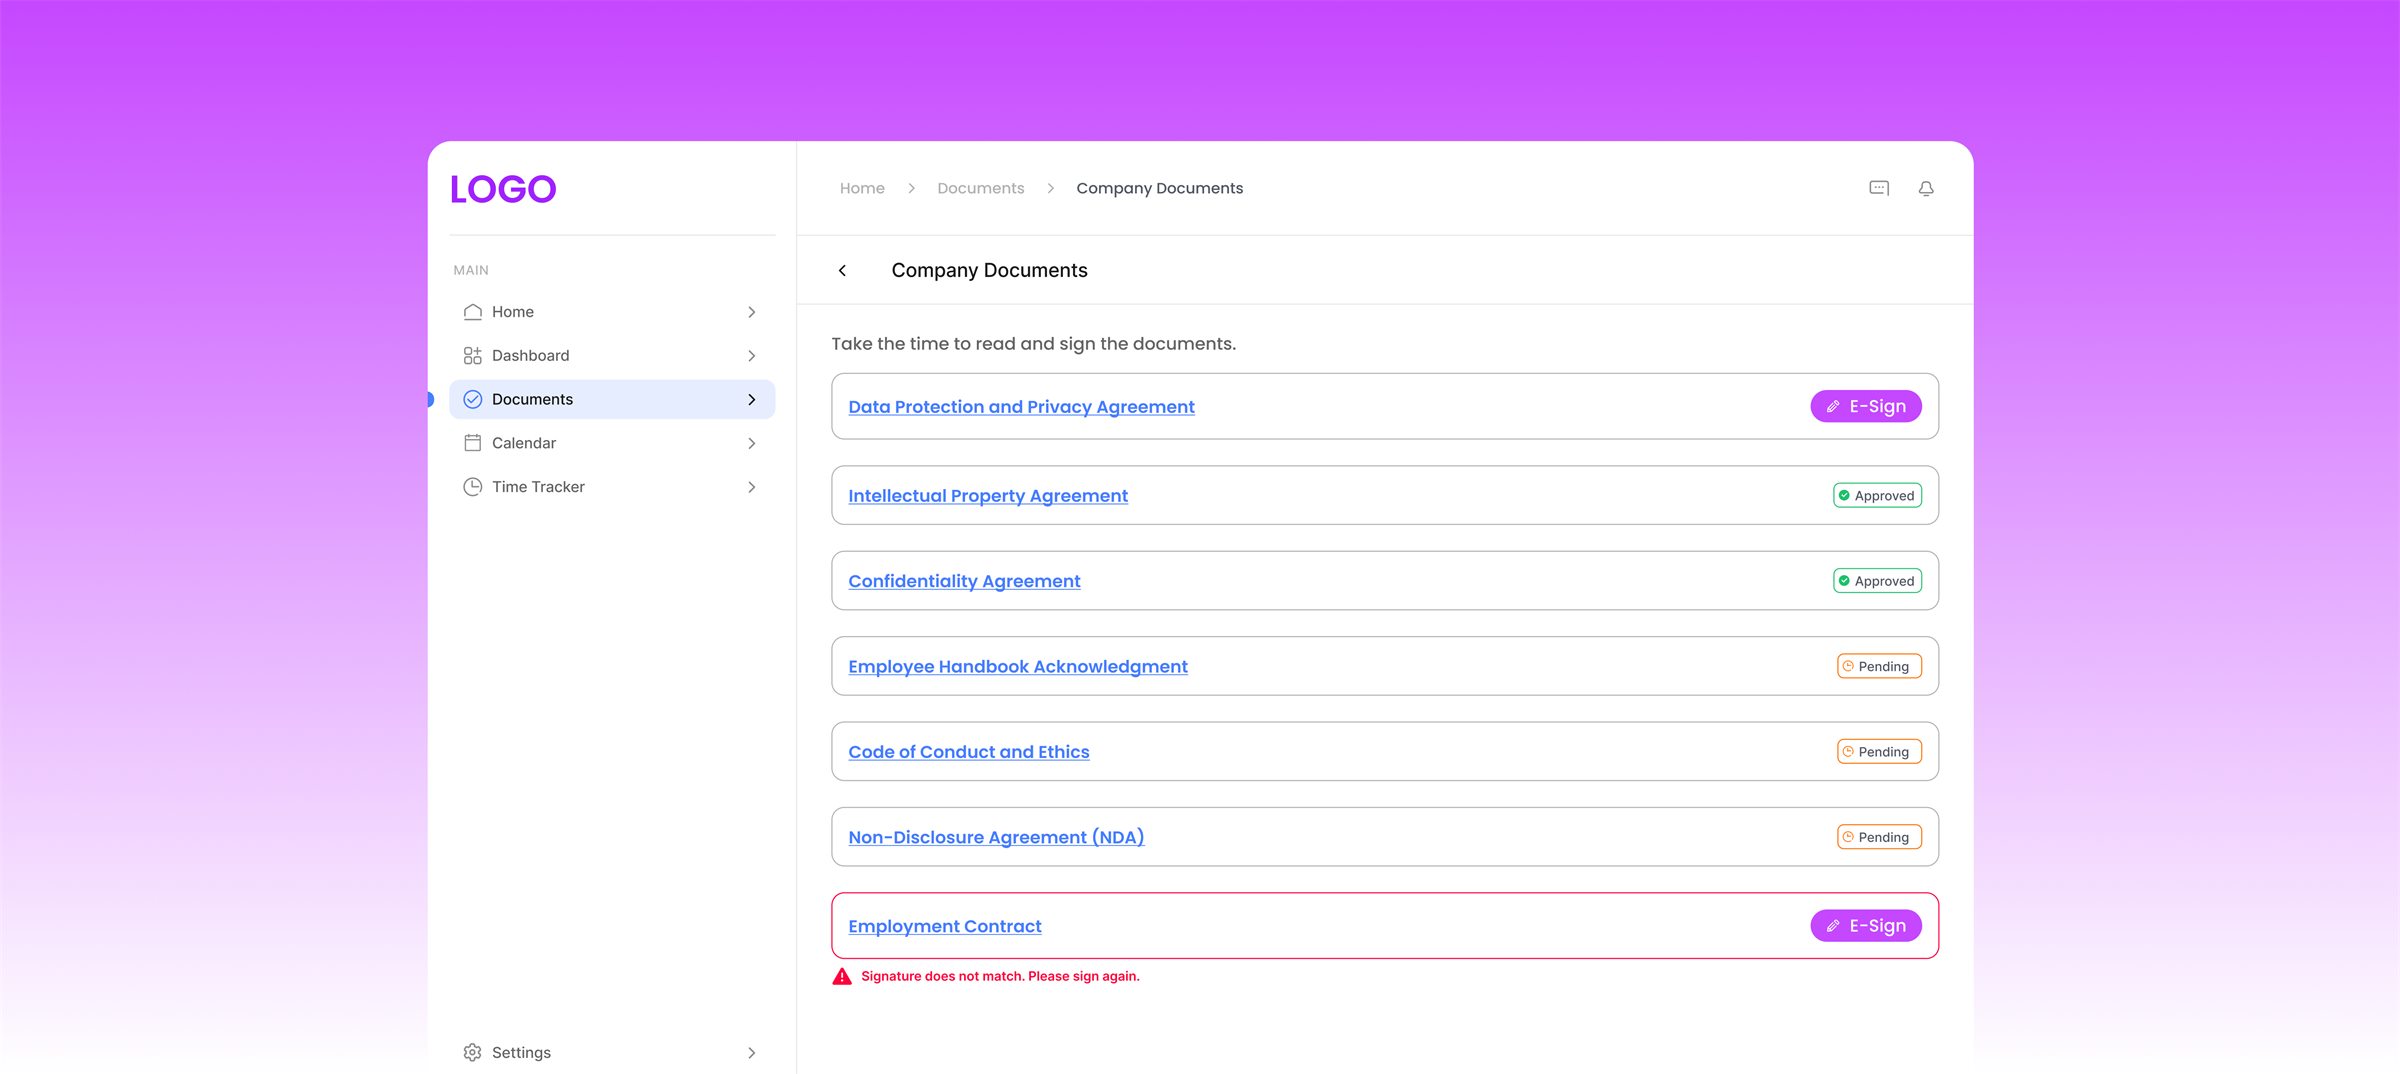This screenshot has height=1074, width=2400.
Task: Click the Settings gear icon
Action: pos(473,1052)
